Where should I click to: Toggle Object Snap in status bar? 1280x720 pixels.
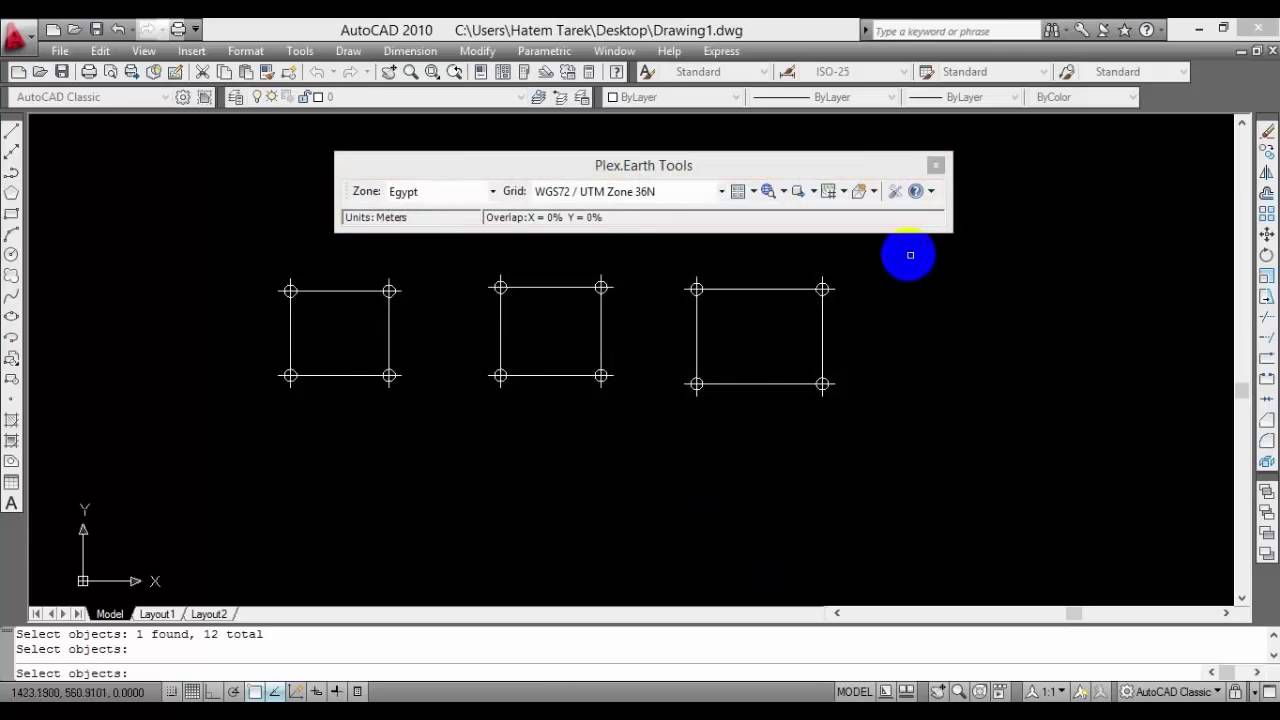(255, 692)
